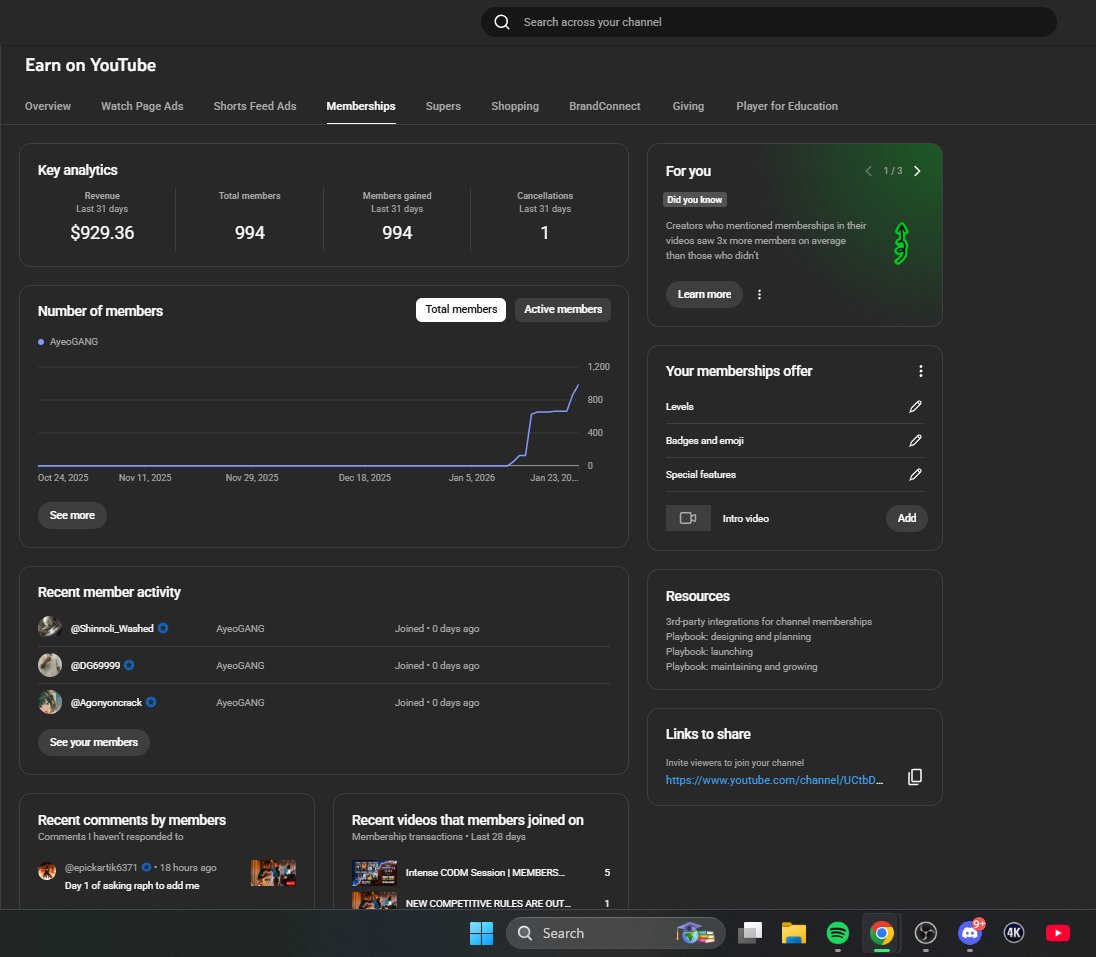
Task: Click the Revenue $929.36 value
Action: 102,233
